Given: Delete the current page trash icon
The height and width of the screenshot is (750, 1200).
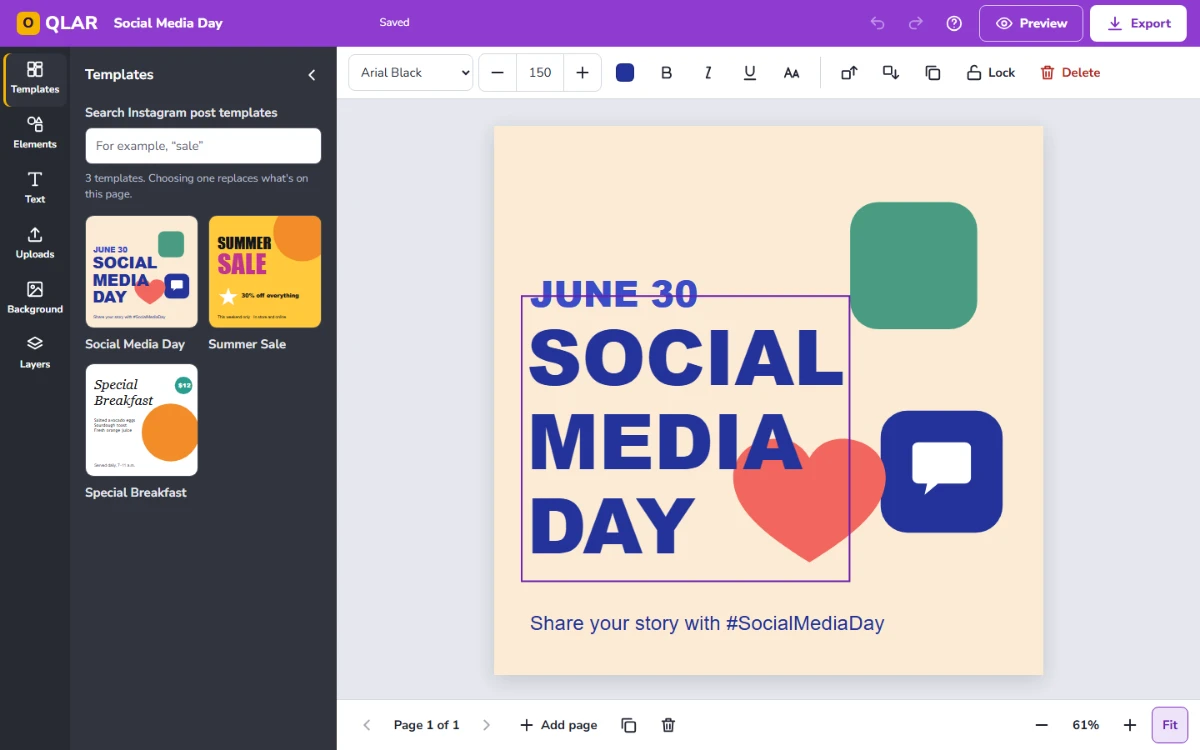Looking at the screenshot, I should (669, 725).
